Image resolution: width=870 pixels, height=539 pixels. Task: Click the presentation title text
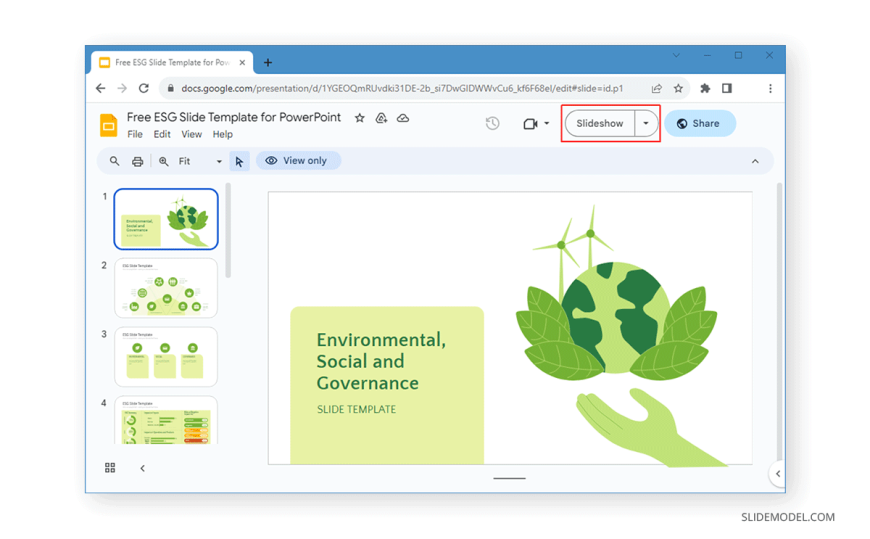234,117
